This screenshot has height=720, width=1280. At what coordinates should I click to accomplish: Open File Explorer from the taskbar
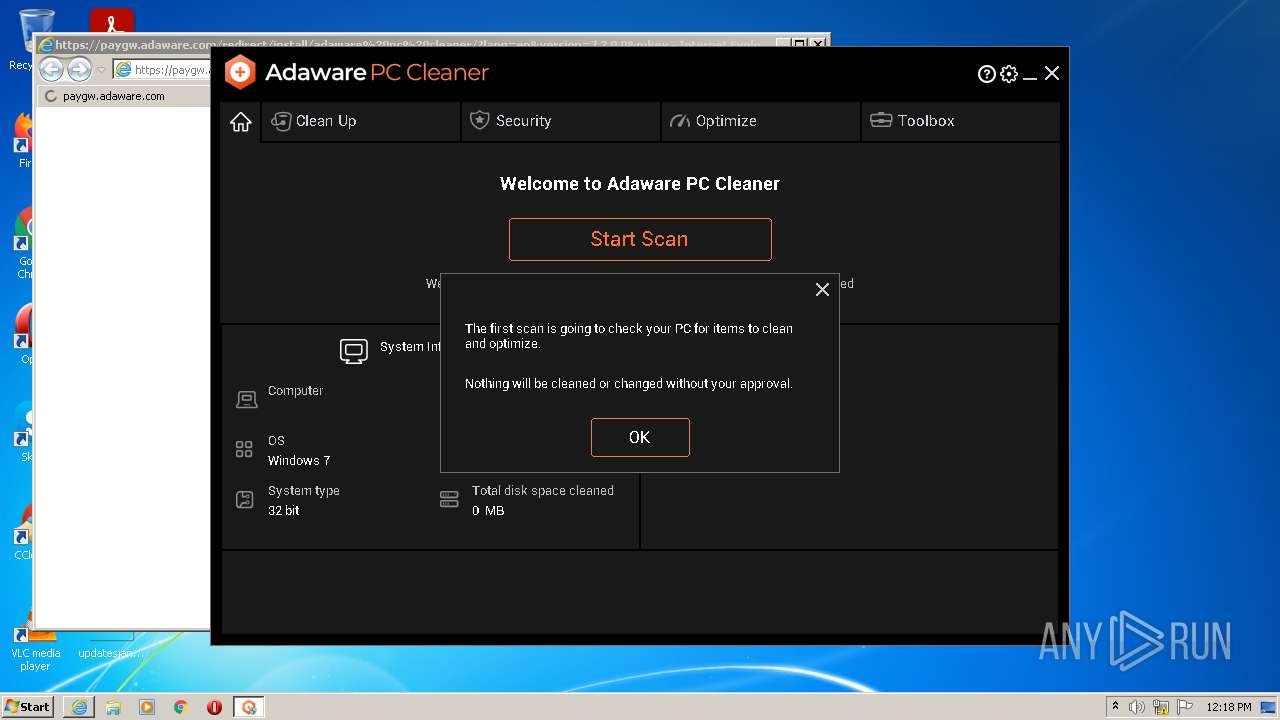[113, 707]
